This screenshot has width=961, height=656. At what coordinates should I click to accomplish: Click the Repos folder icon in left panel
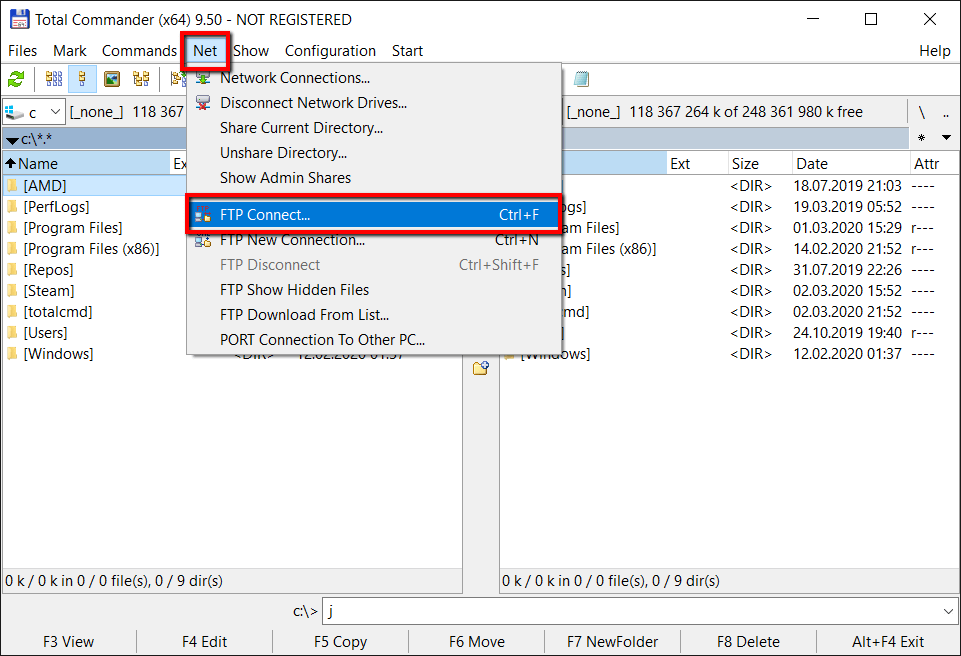click(x=12, y=270)
